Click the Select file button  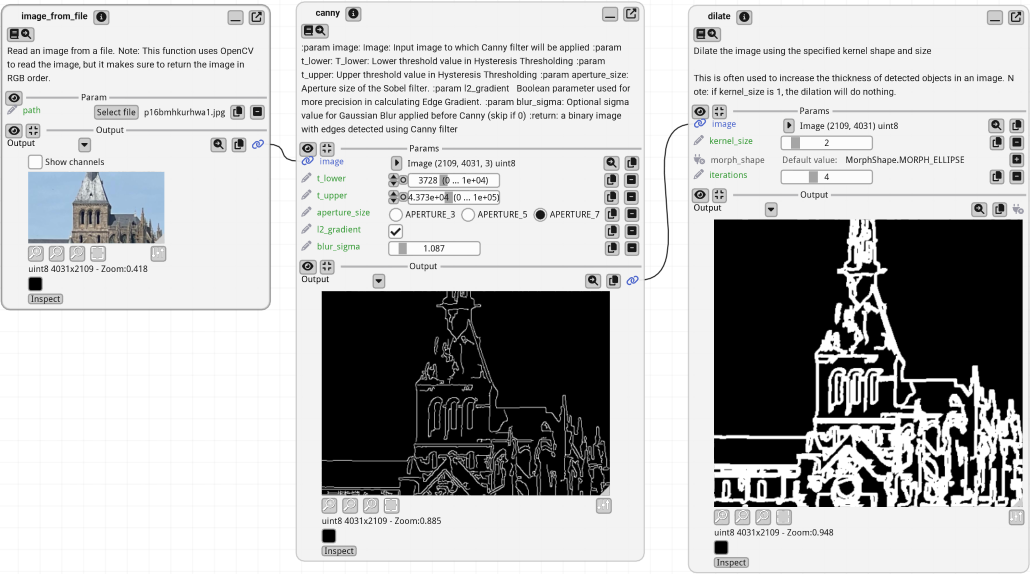(116, 112)
